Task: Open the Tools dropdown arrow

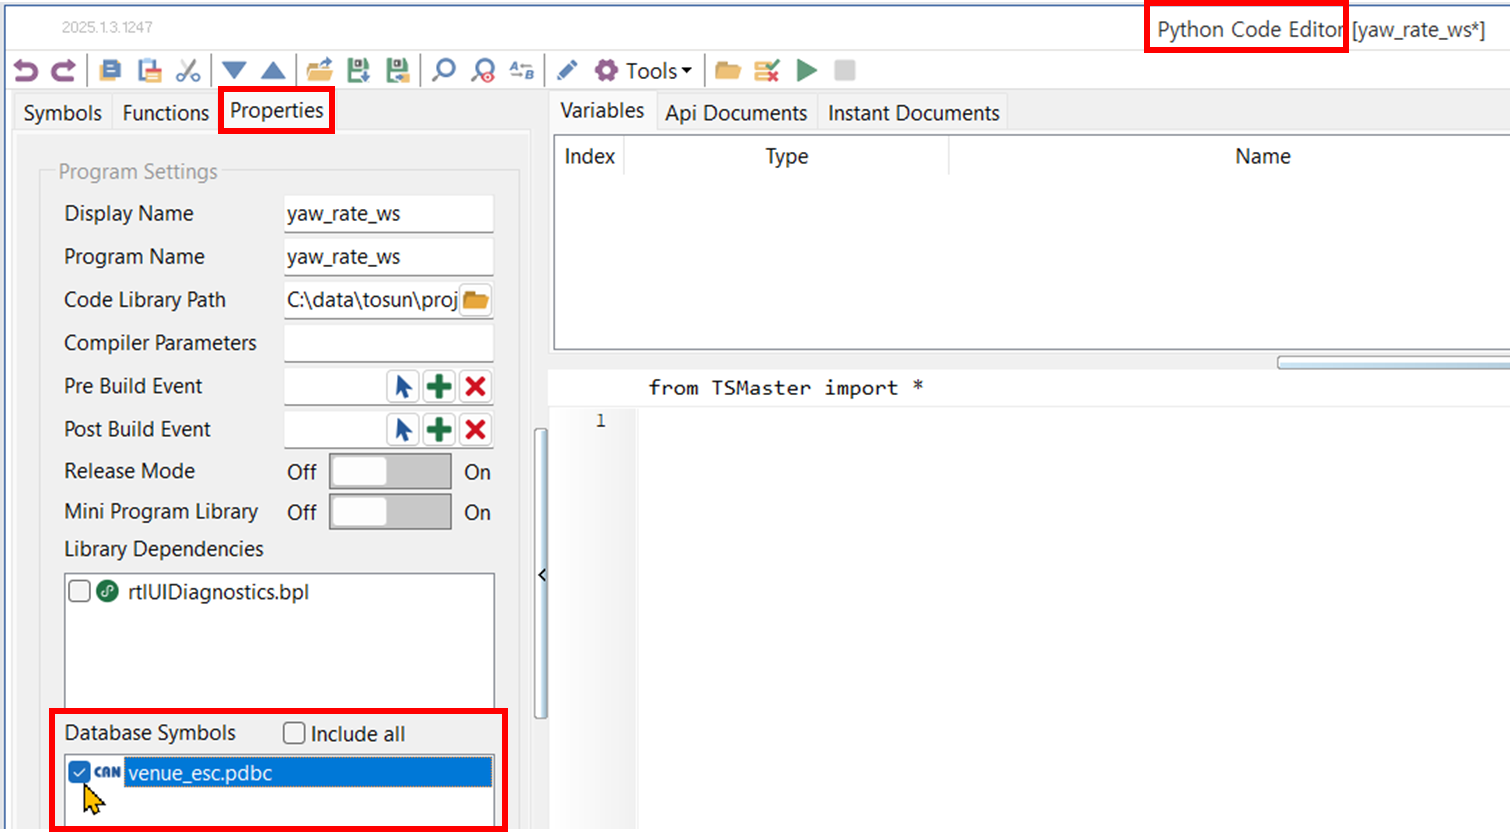Action: tap(687, 71)
